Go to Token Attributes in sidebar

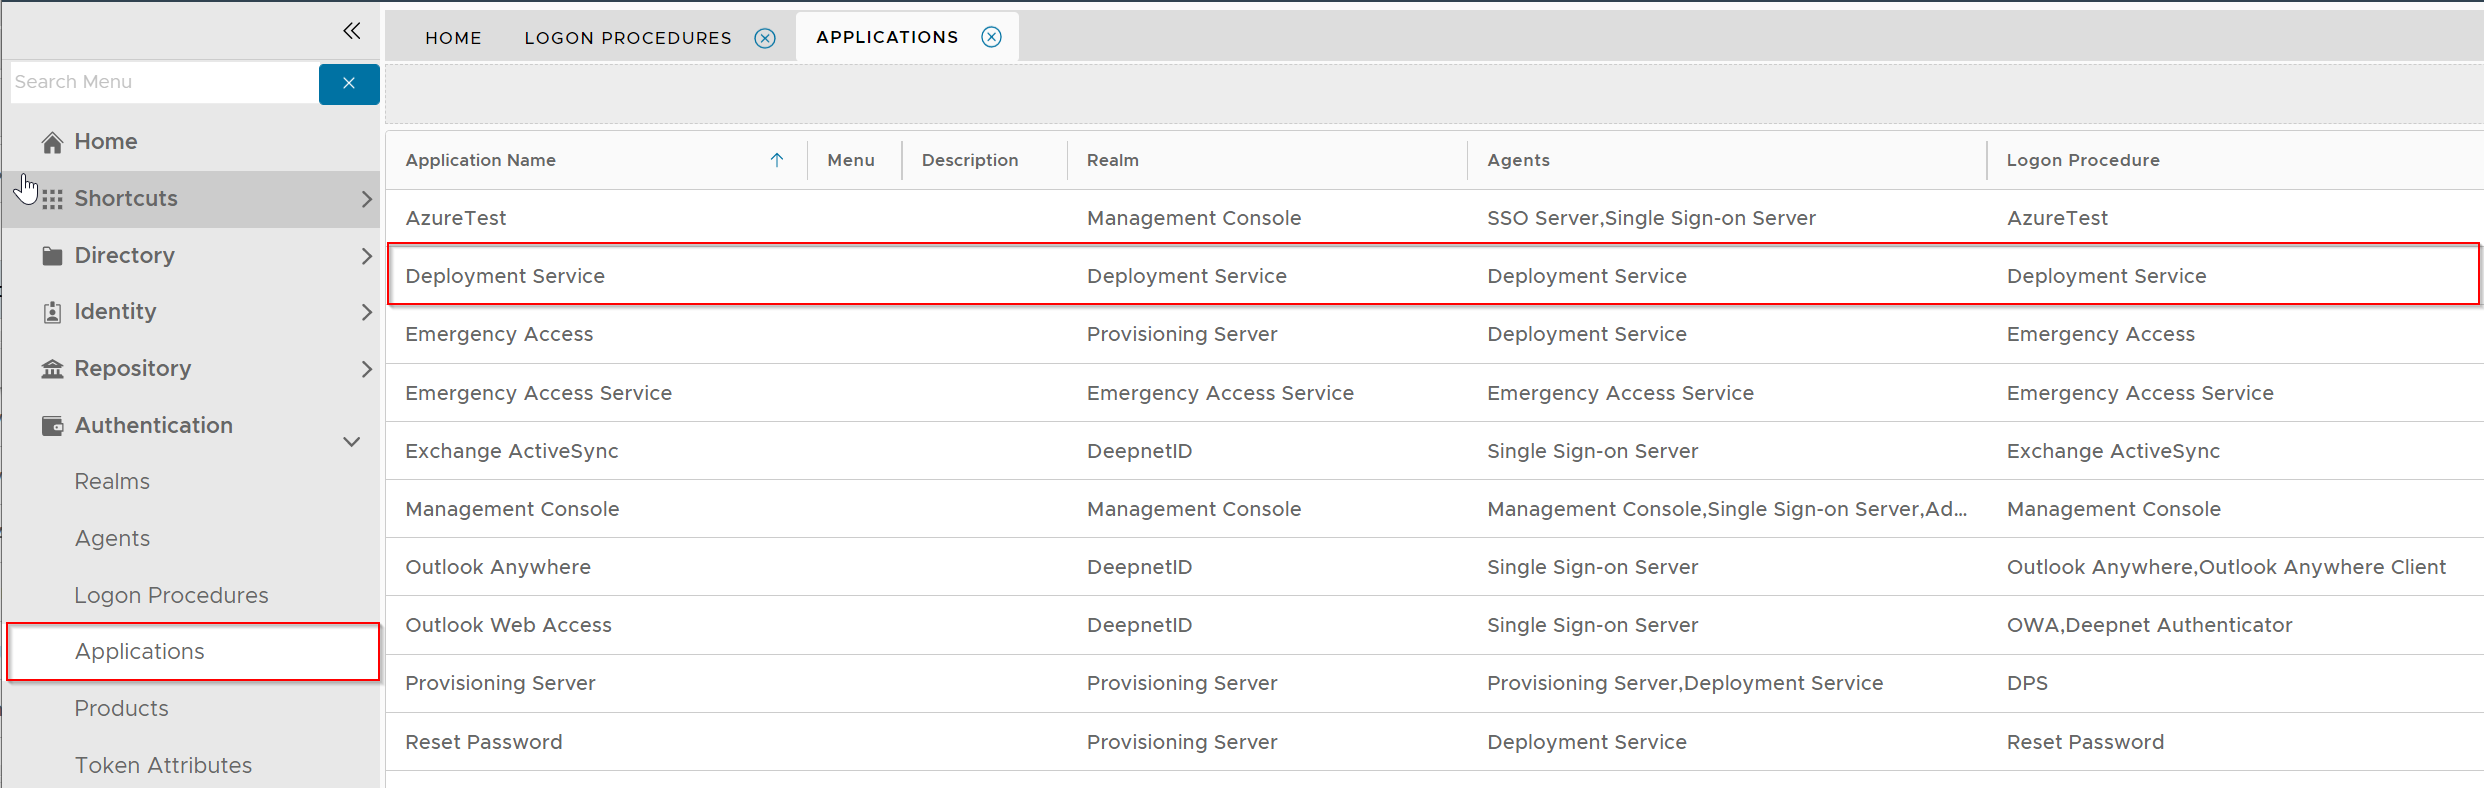pyautogui.click(x=163, y=765)
